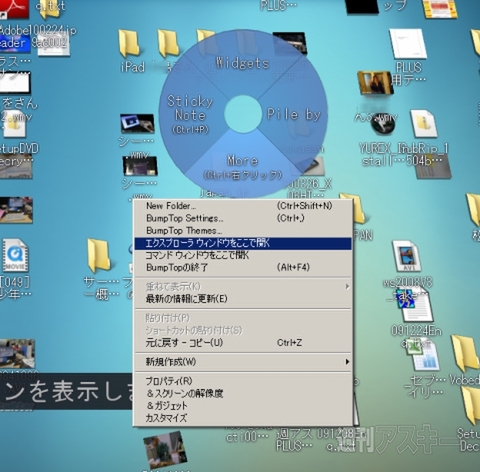The image size is (480, 472).
Task: Select エクスプローラ ウィンドウをここで開く entry
Action: [x=243, y=243]
